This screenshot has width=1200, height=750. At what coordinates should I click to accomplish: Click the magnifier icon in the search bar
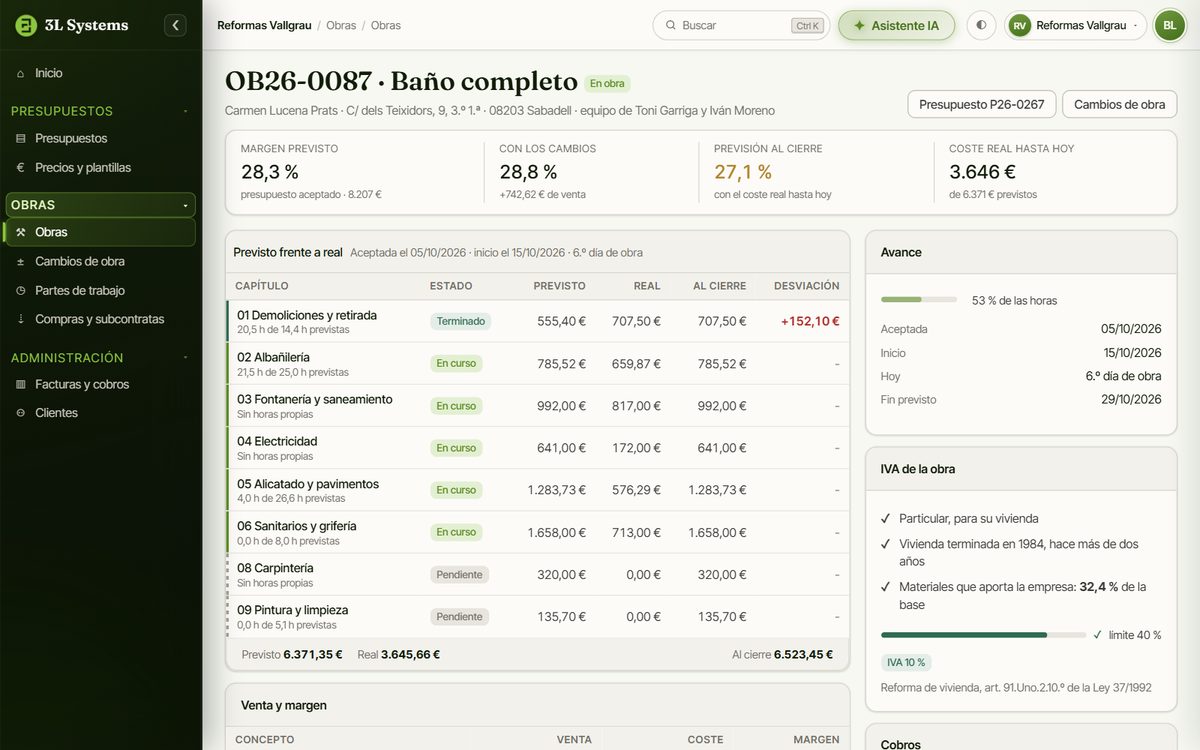point(670,25)
